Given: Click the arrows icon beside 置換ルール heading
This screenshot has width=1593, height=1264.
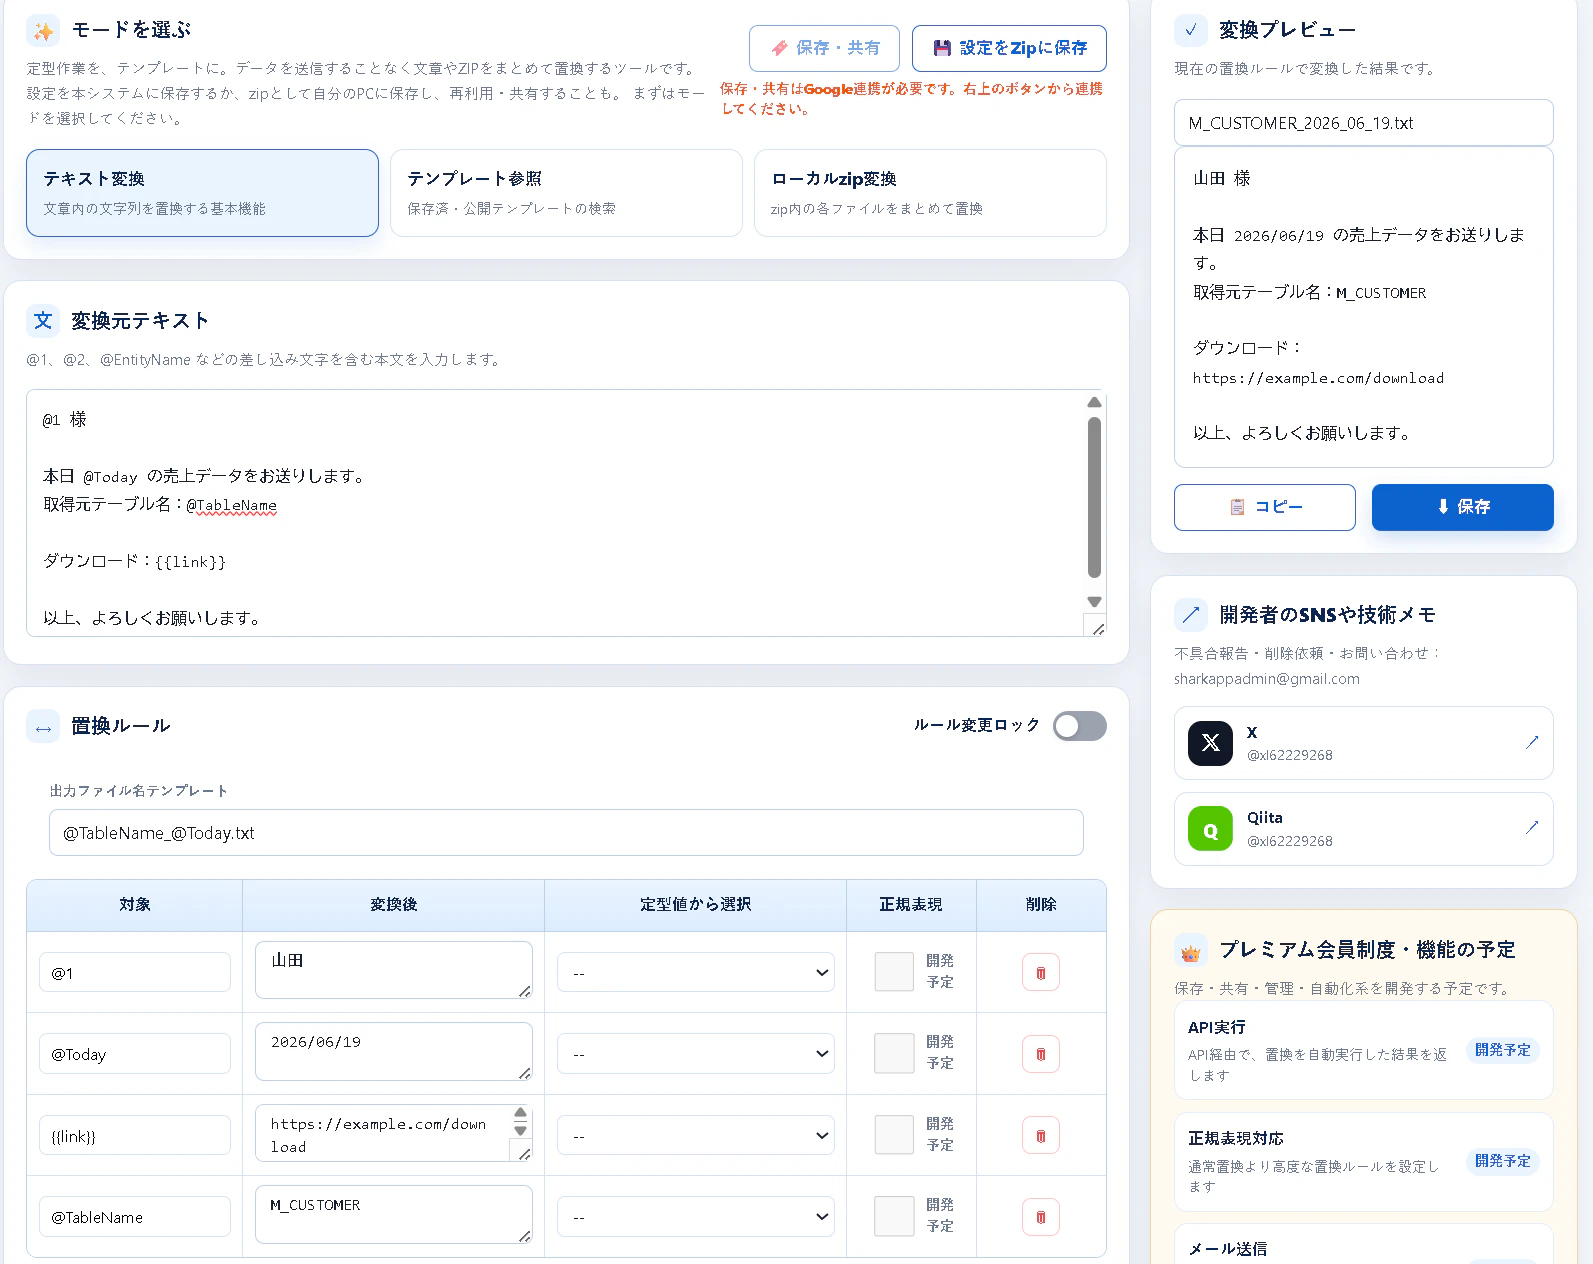Looking at the screenshot, I should tap(43, 727).
